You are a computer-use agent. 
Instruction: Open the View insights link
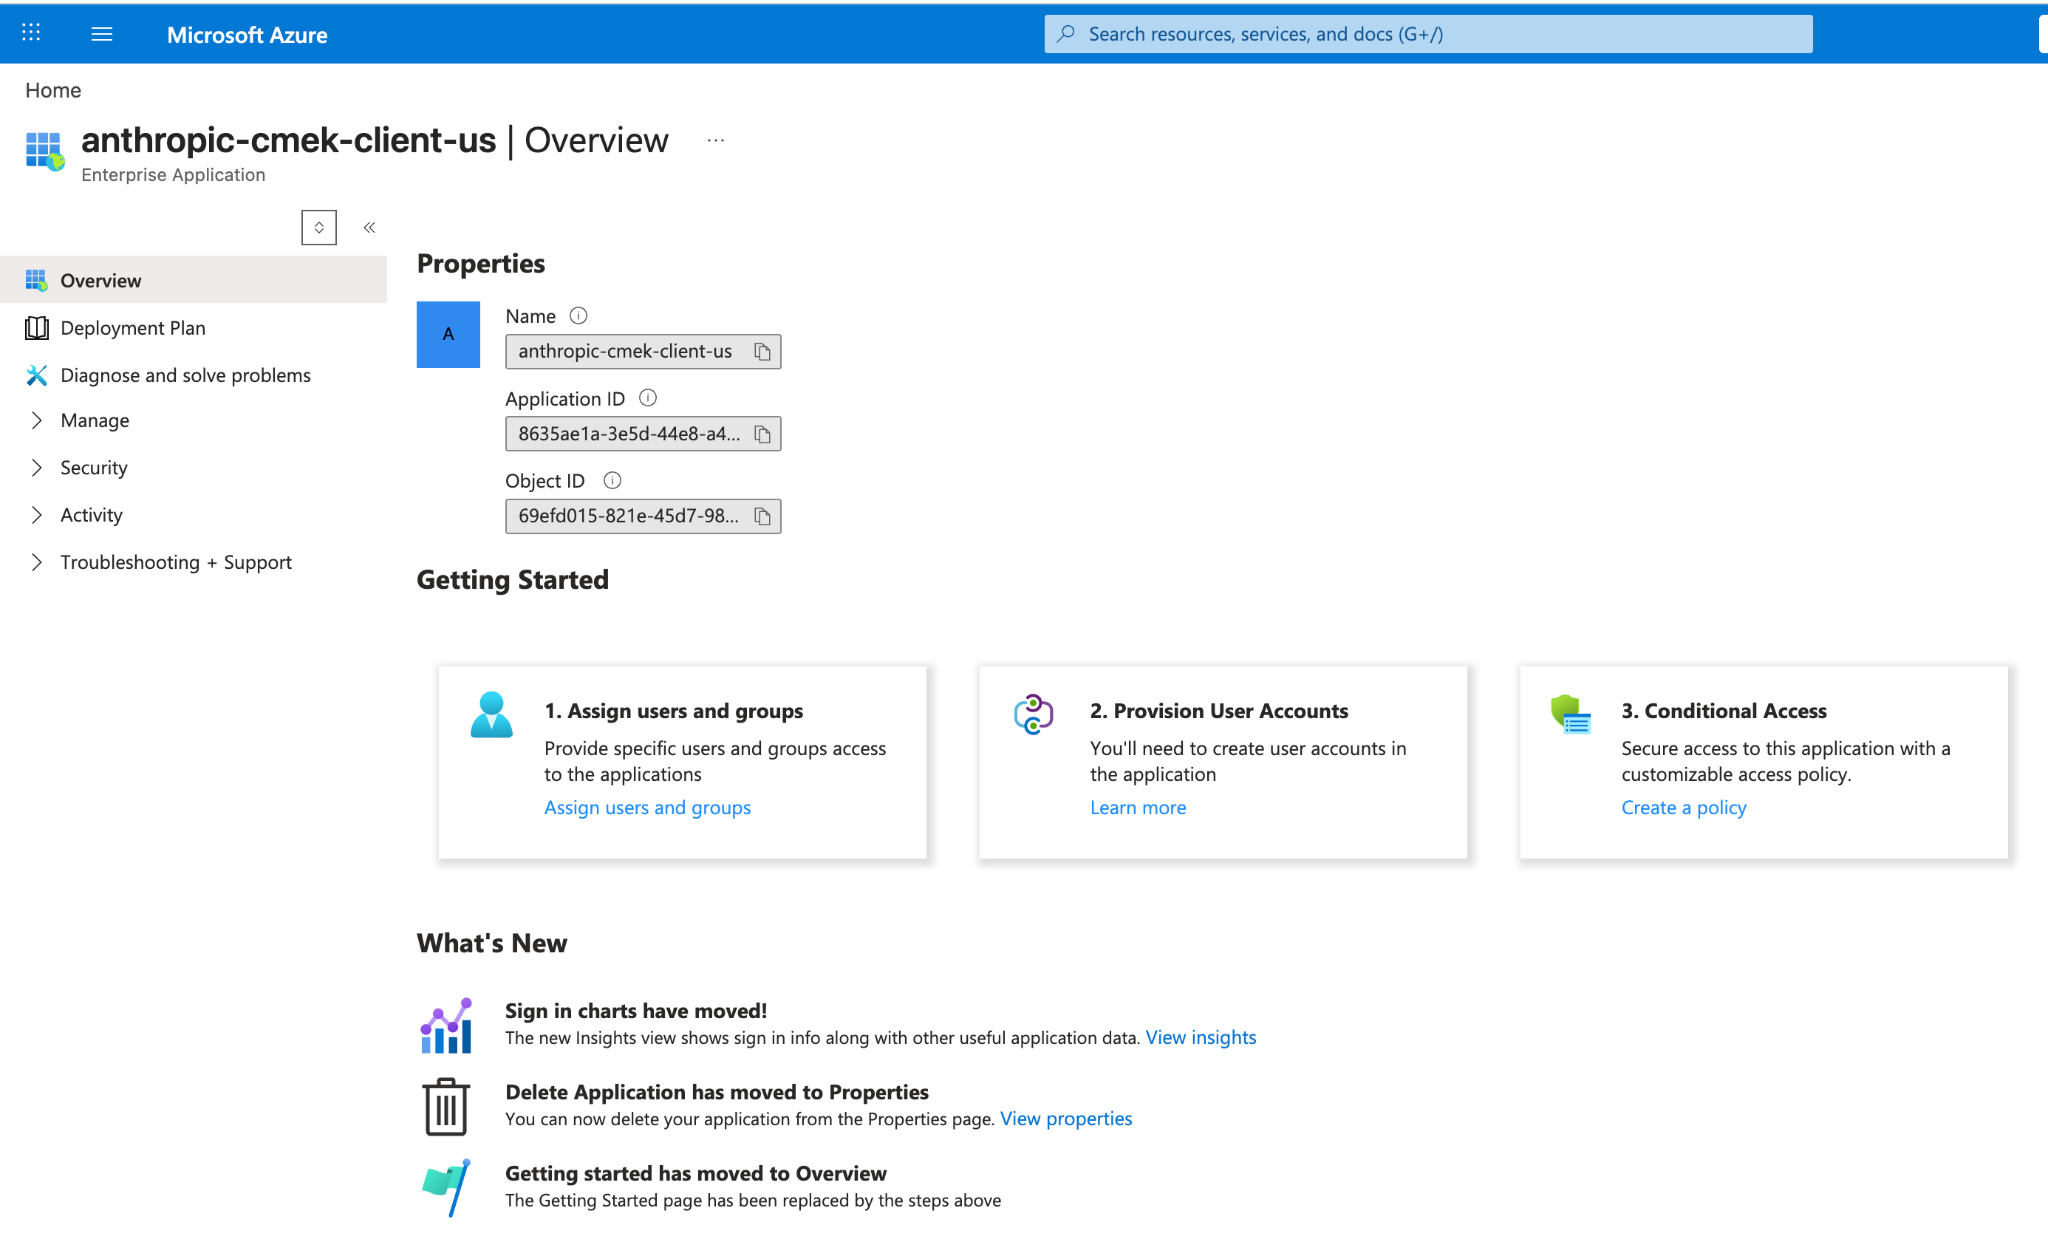coord(1201,1037)
